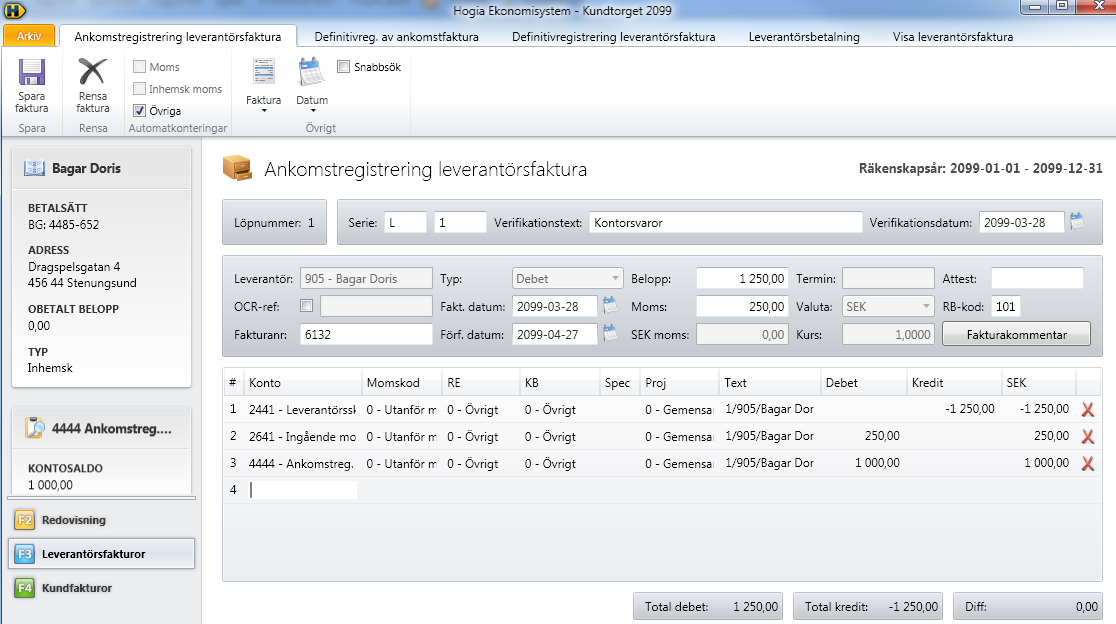Switch to Definitivregistrering leverantörsfaktura tab

point(614,37)
